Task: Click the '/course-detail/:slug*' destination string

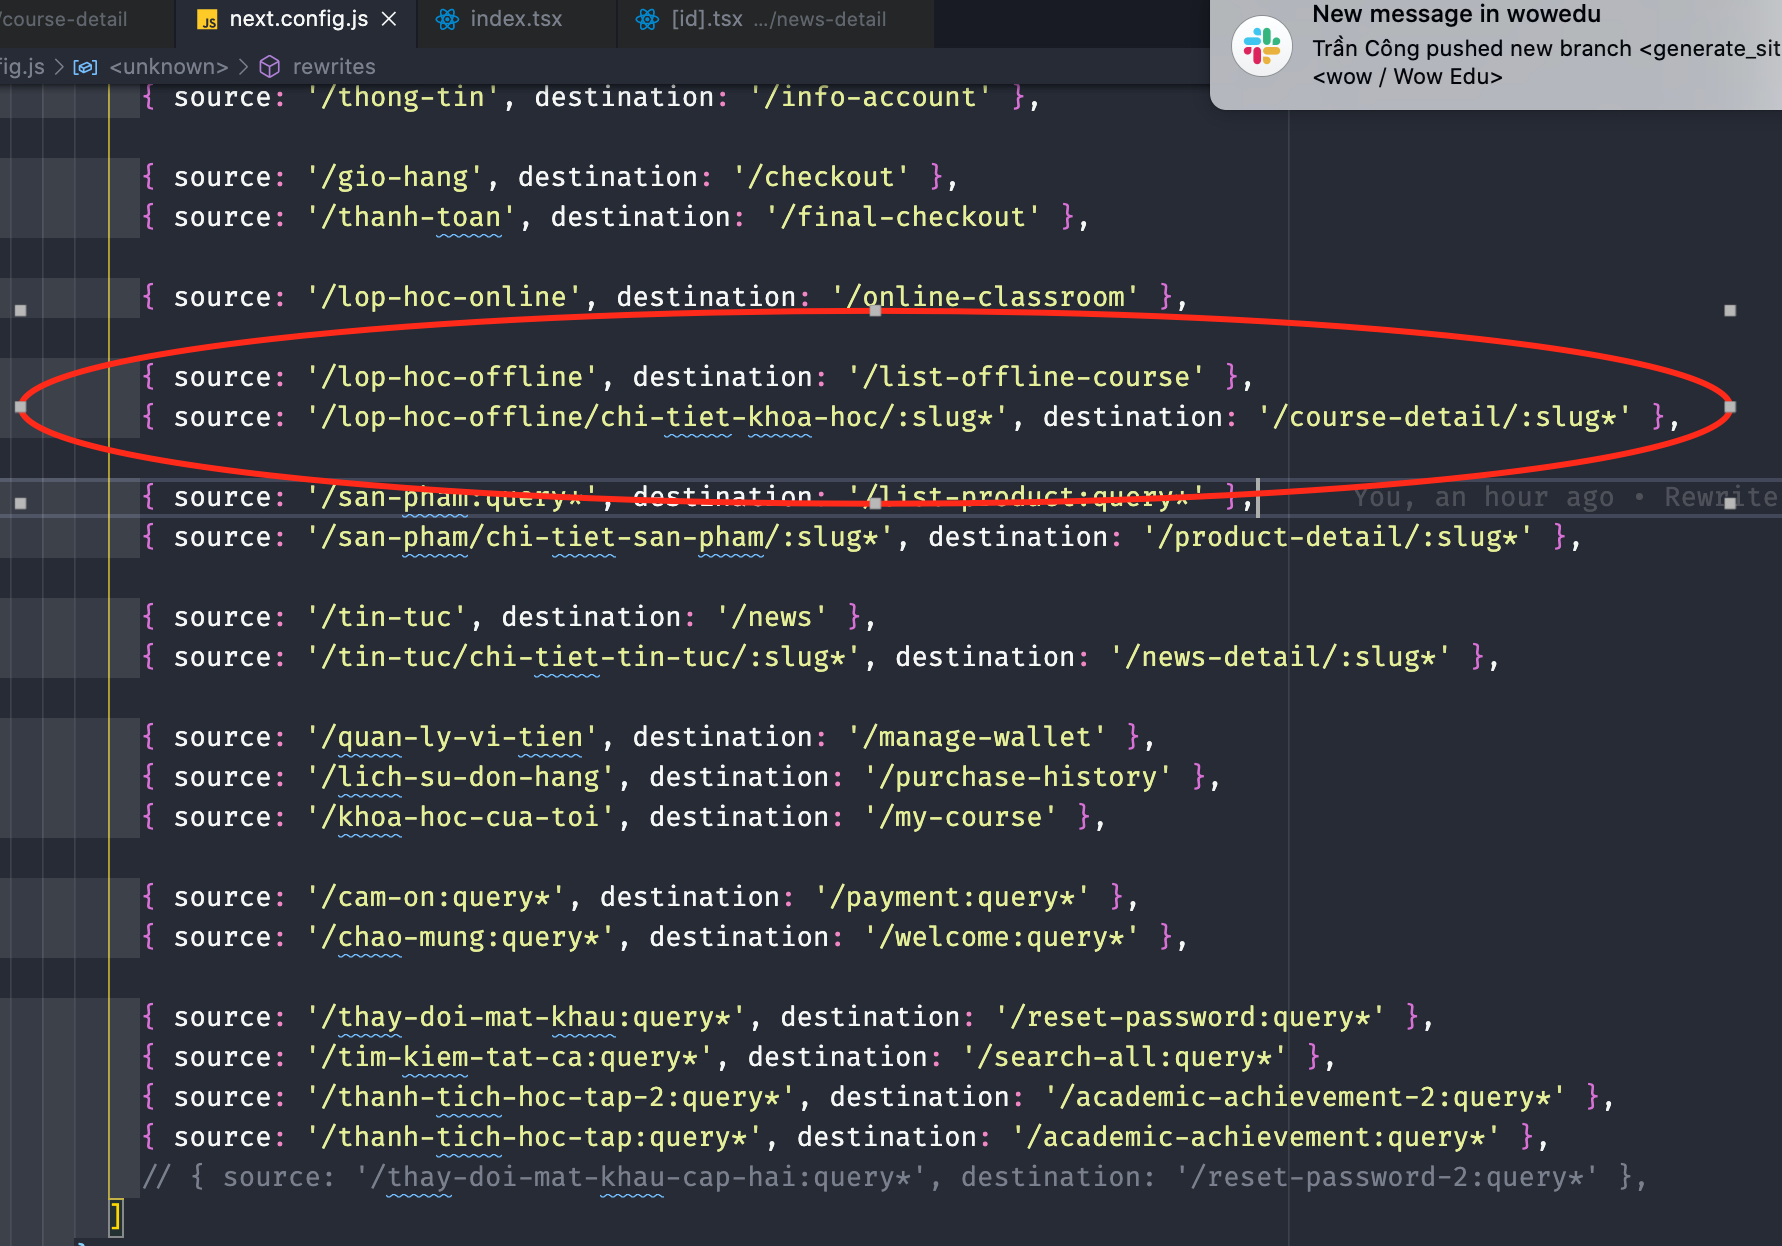Action: (x=1445, y=417)
